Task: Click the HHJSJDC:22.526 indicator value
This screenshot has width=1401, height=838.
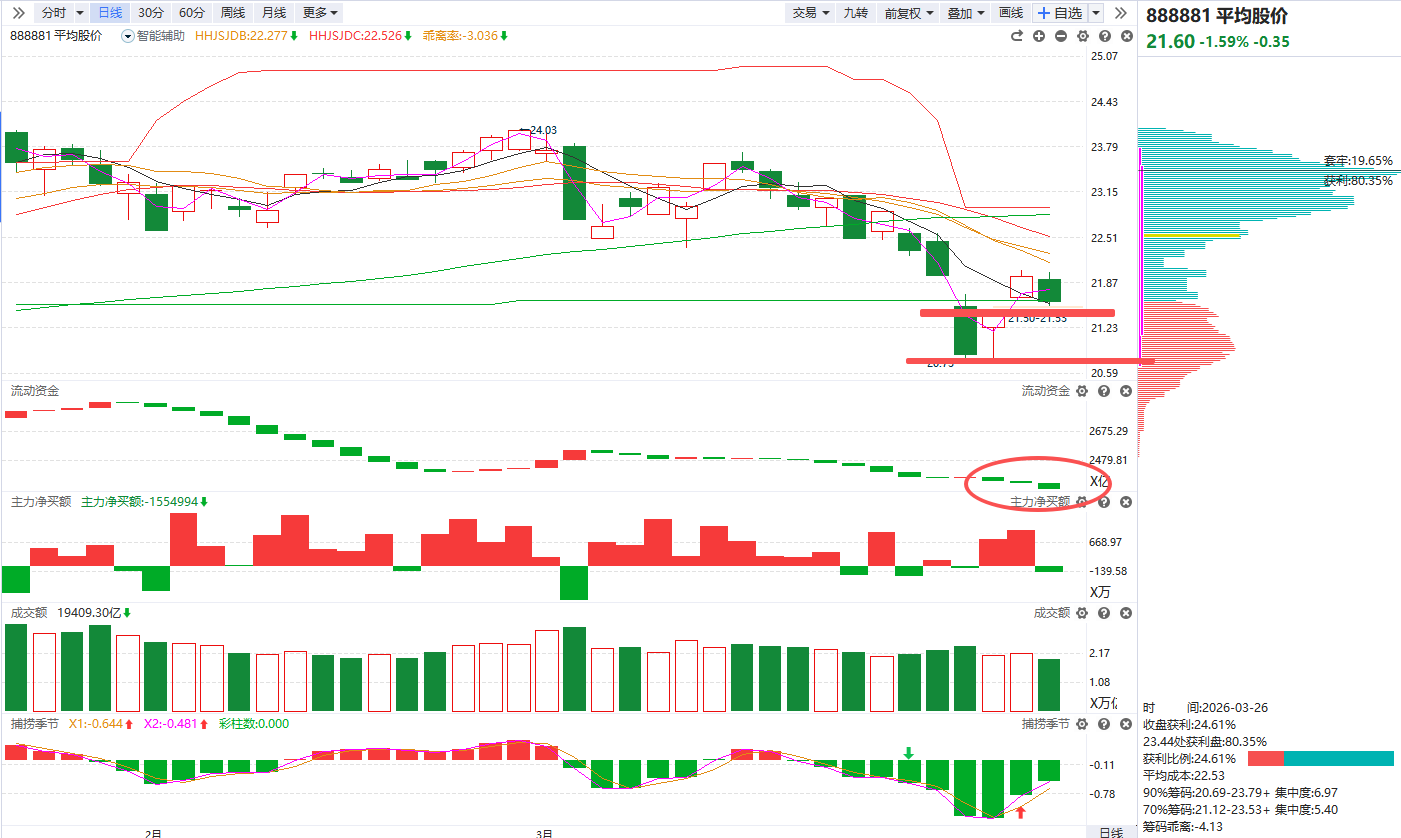Action: tap(360, 36)
